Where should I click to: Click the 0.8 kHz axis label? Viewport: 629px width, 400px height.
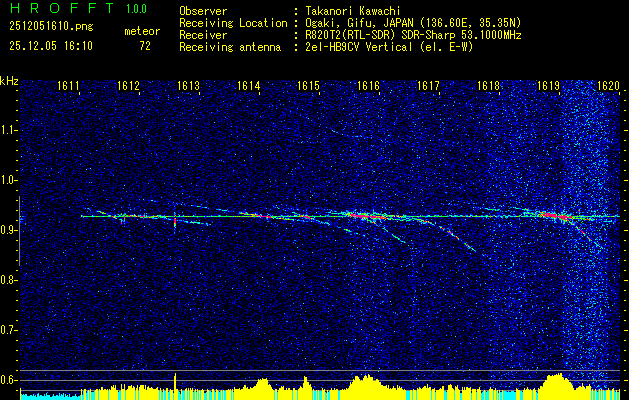point(8,280)
